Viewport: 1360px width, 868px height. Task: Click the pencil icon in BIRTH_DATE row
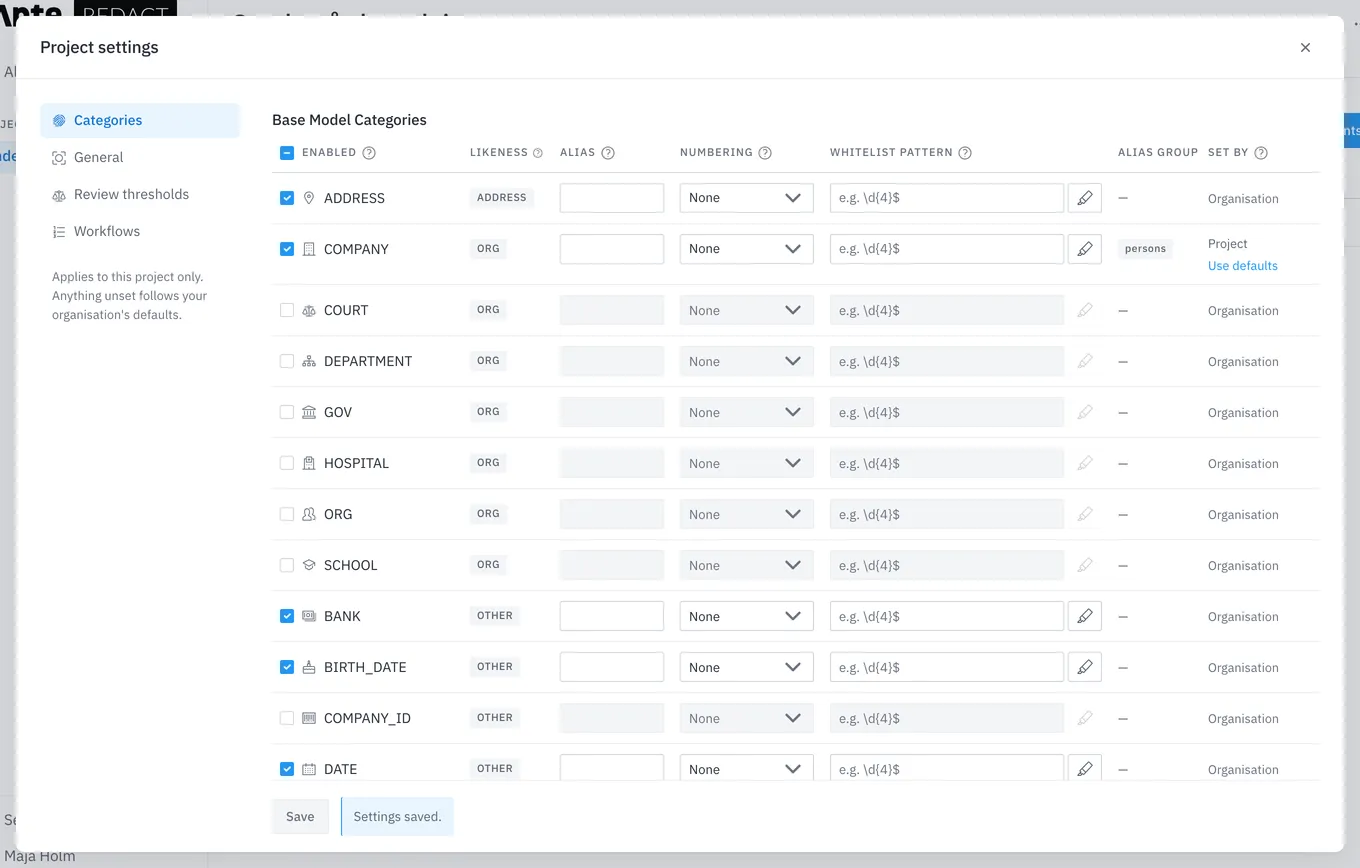1085,667
